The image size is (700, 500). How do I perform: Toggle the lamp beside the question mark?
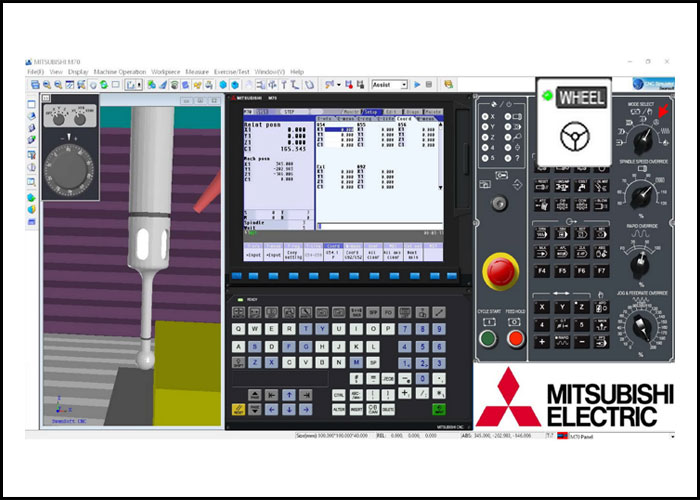[x=508, y=158]
